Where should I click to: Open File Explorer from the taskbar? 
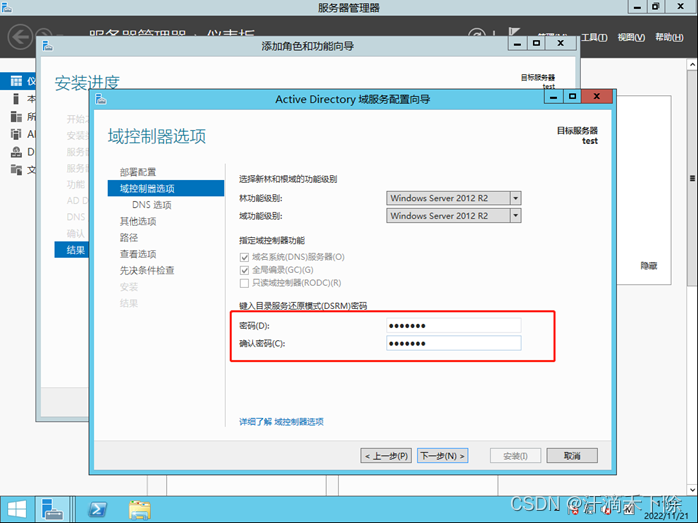tap(140, 510)
